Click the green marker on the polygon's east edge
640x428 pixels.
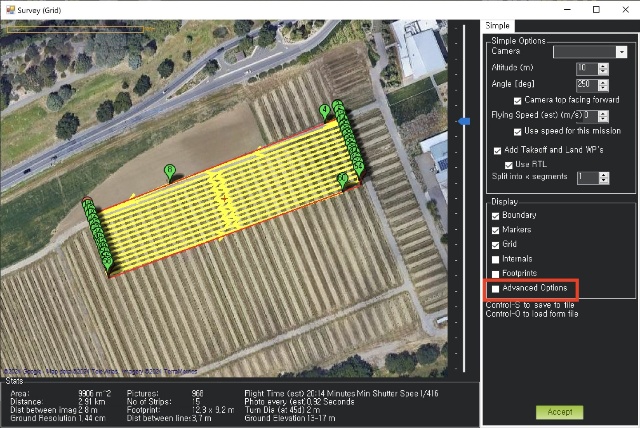pyautogui.click(x=343, y=180)
